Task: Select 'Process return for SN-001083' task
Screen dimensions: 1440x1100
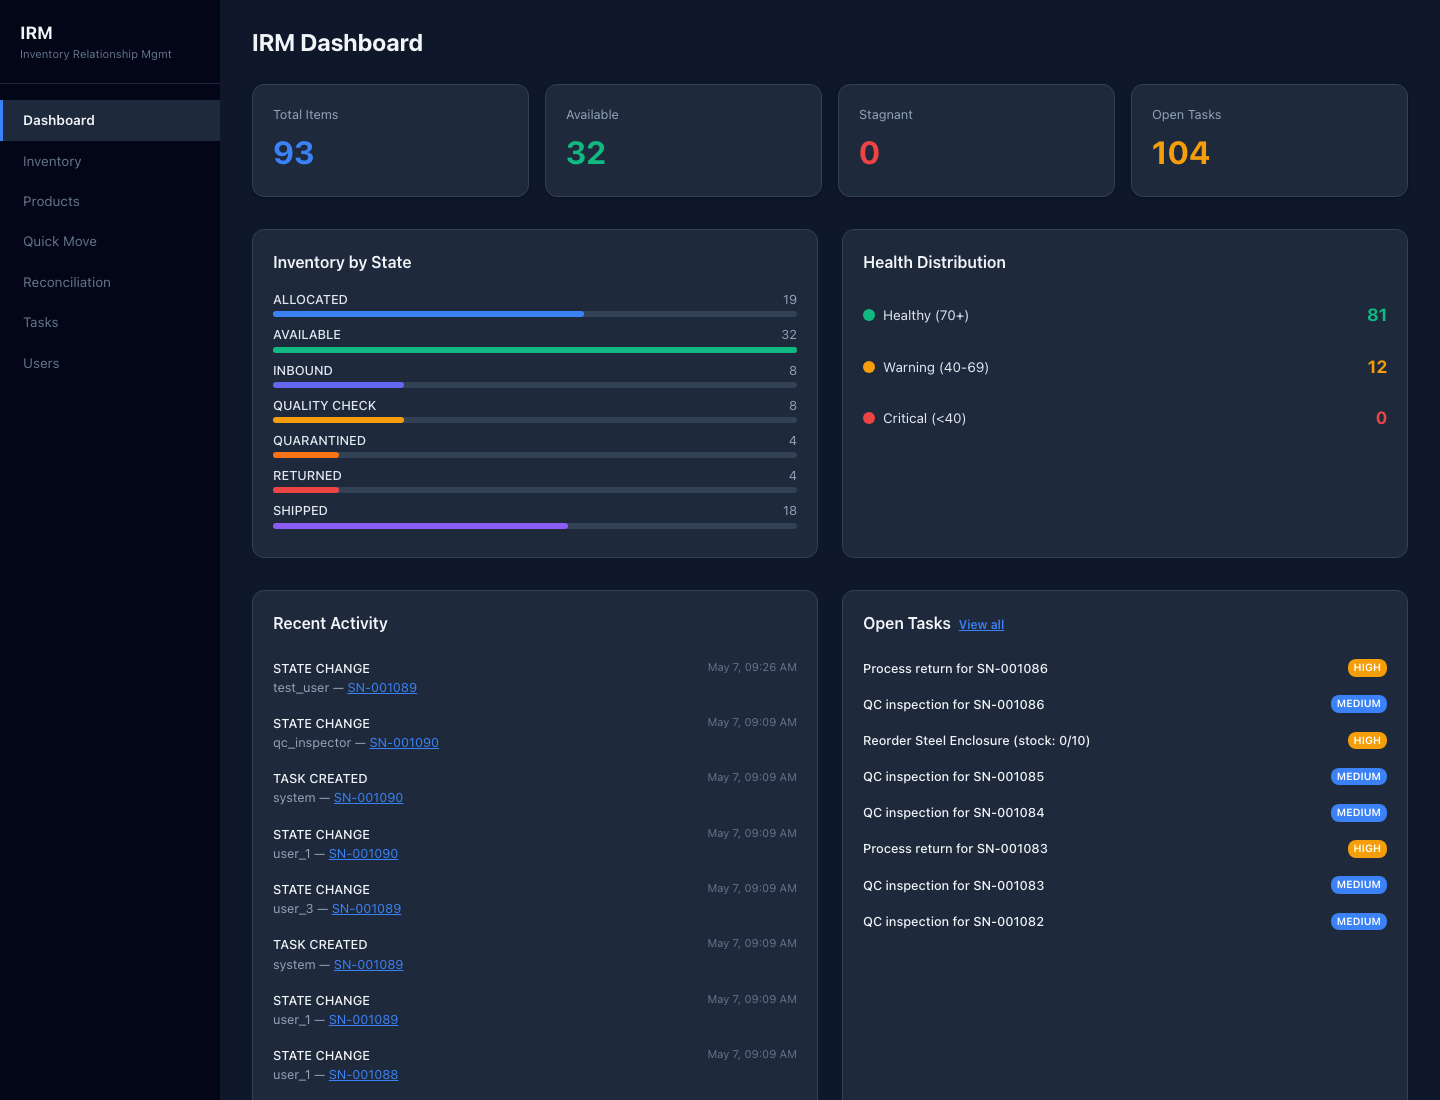Action: (955, 849)
